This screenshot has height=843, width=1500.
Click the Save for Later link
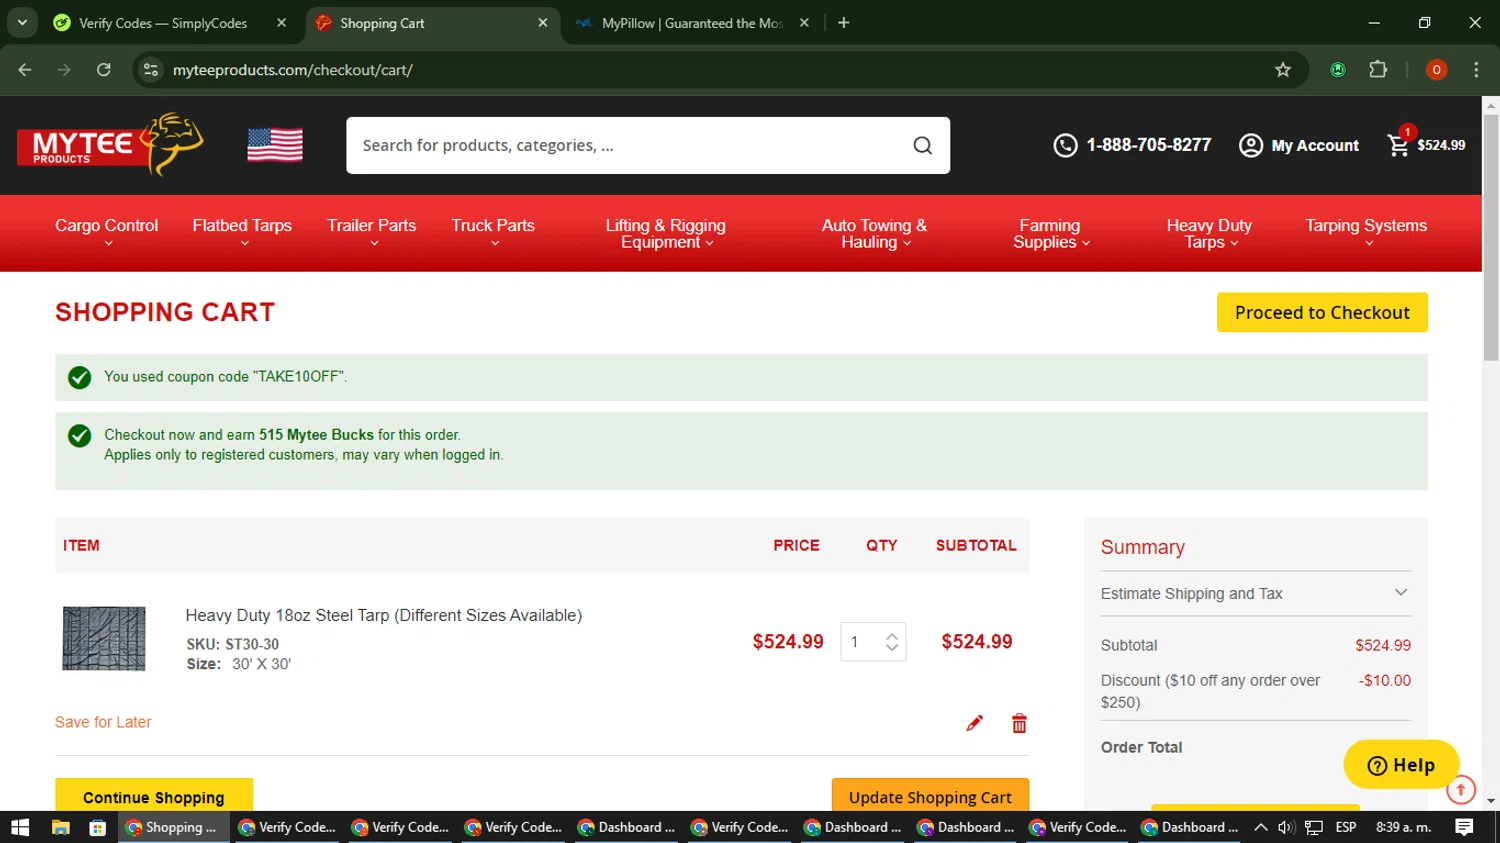point(103,722)
